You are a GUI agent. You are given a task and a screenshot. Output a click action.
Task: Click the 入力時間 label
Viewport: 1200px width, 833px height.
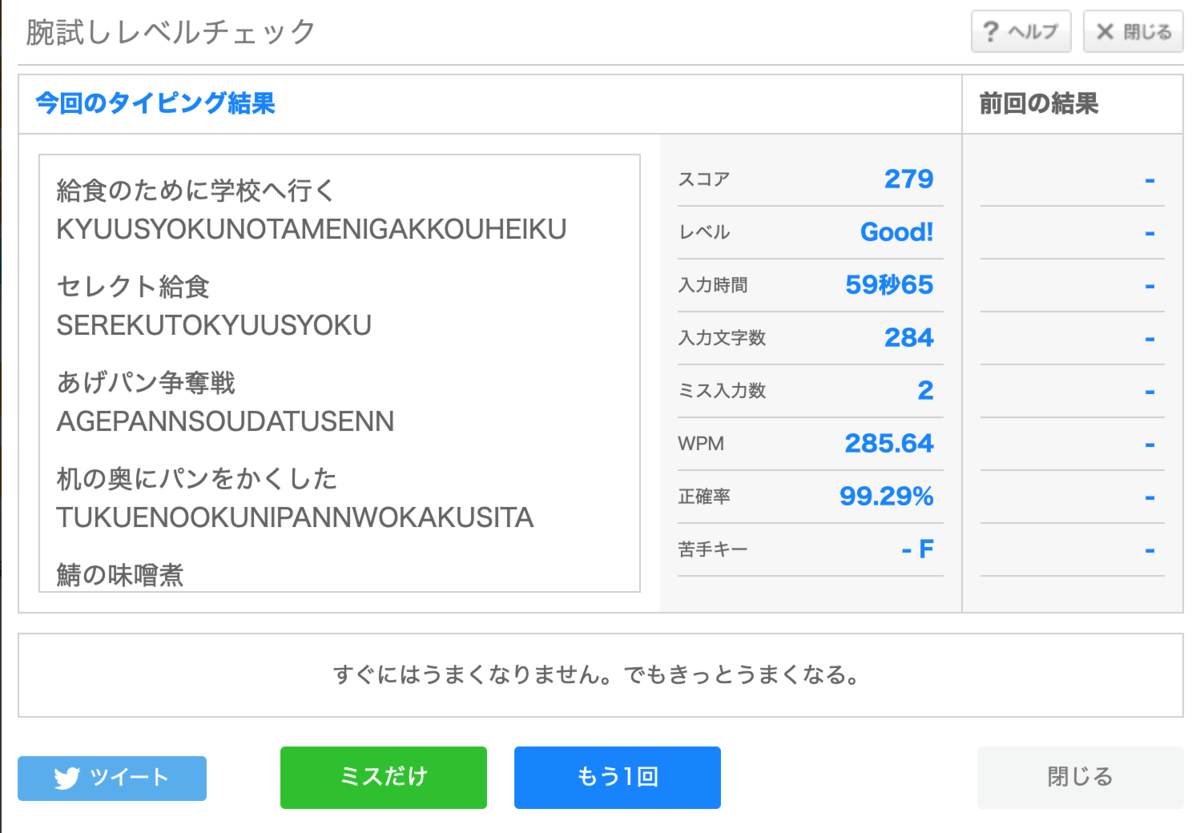713,286
